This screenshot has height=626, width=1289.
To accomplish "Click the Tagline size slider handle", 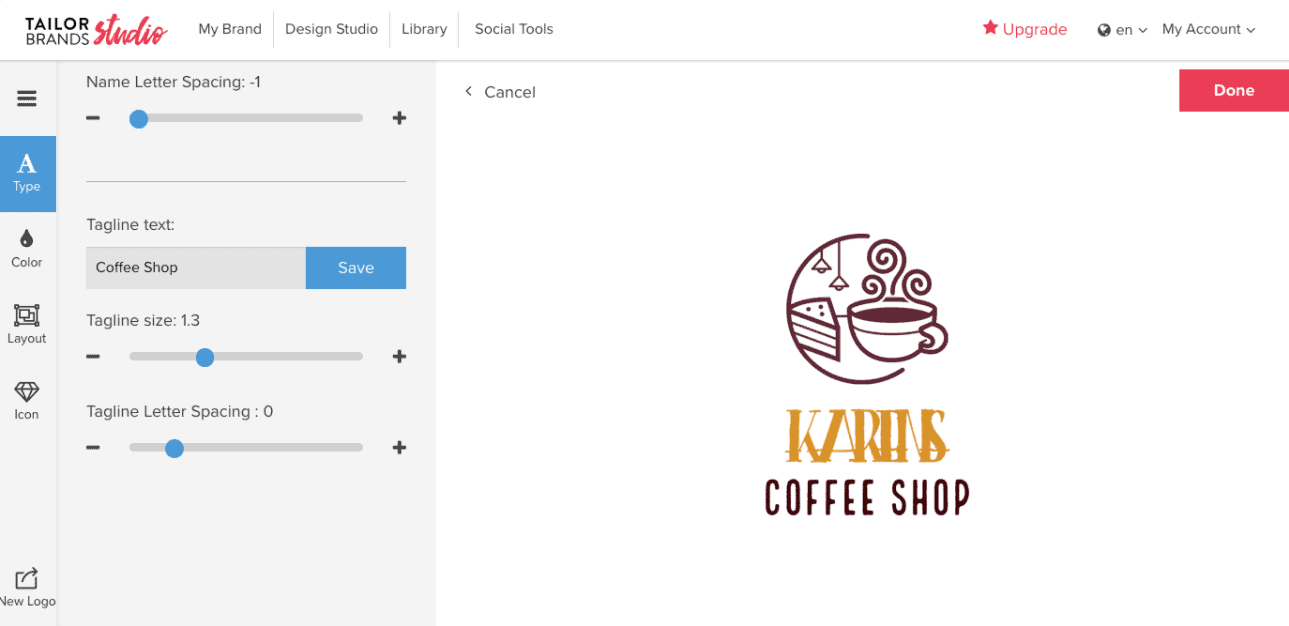I will (x=205, y=357).
